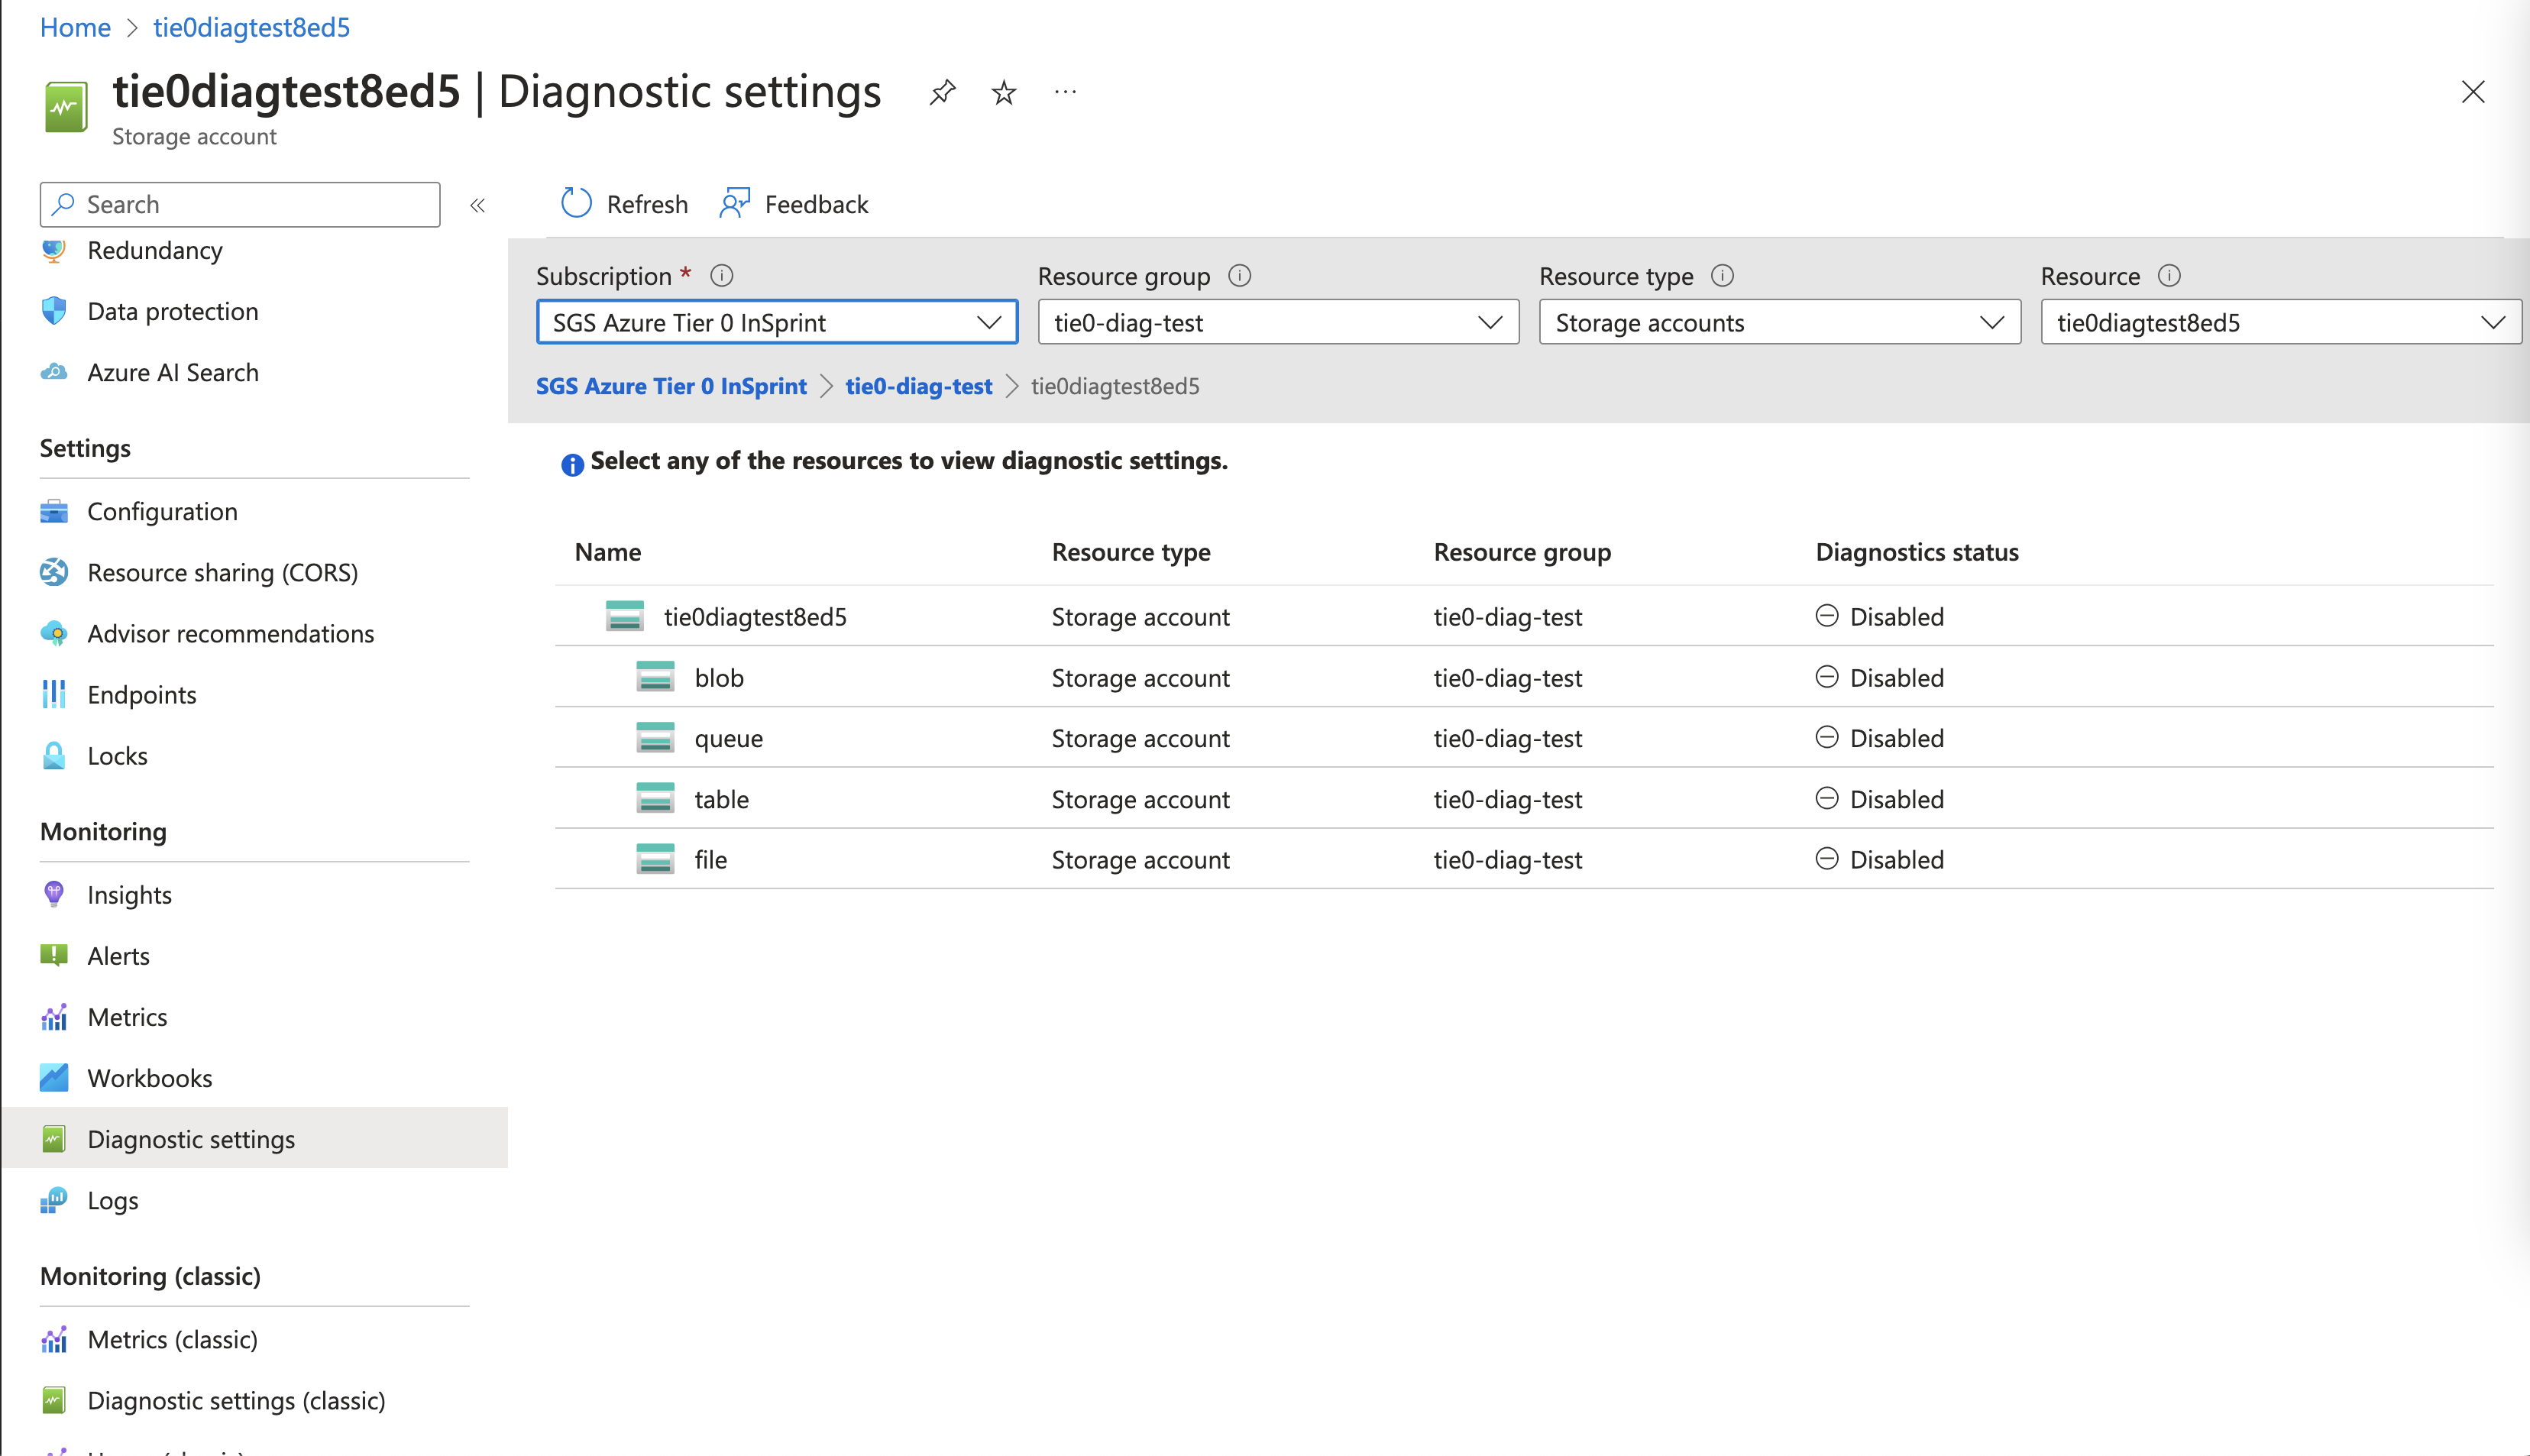Click the Configuration toolbox icon

click(54, 511)
